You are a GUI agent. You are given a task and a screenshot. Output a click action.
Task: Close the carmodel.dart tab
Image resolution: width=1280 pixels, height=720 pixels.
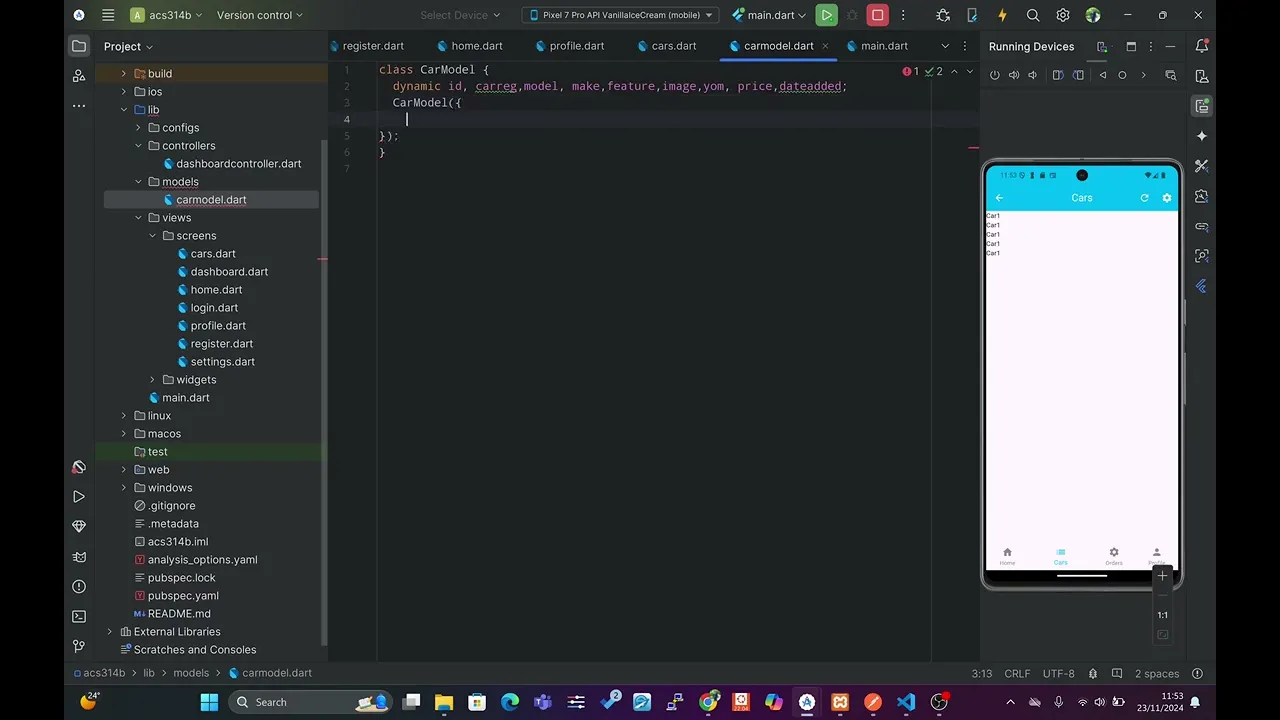click(x=824, y=46)
